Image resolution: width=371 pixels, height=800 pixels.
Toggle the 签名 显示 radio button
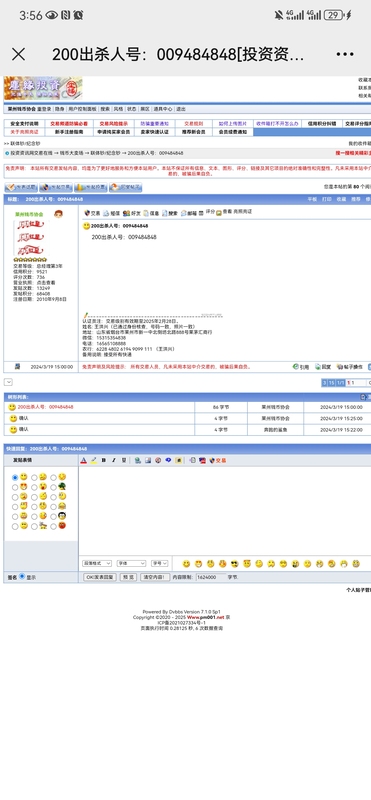pos(22,576)
